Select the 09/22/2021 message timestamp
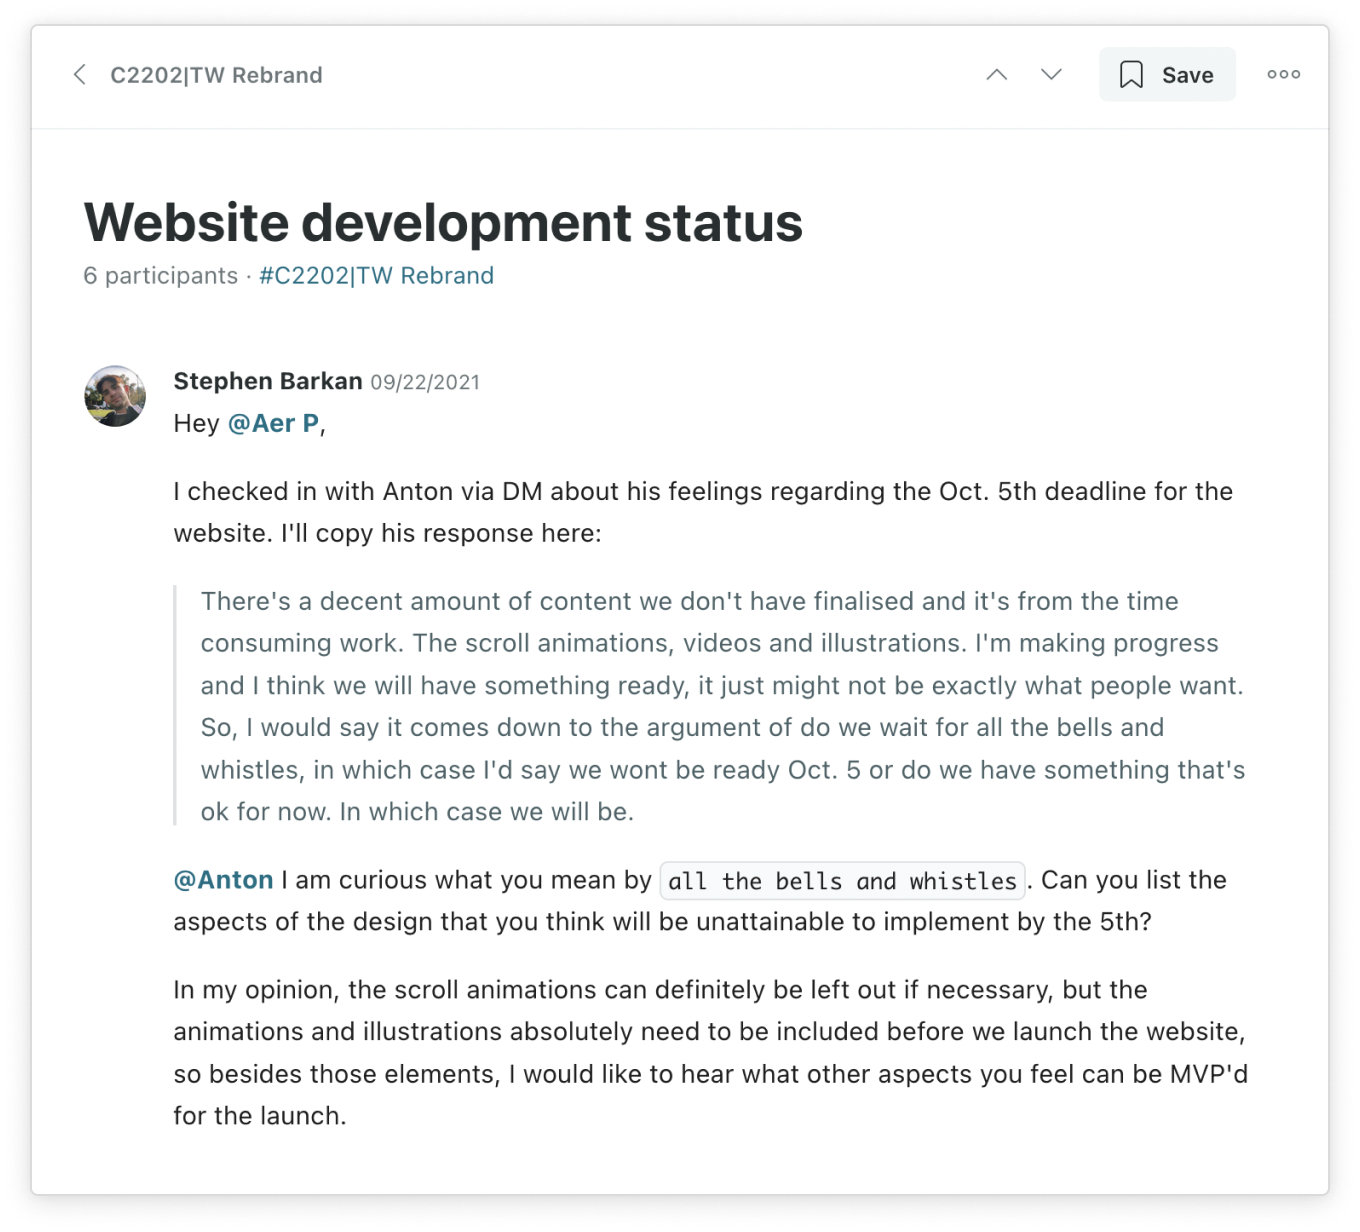The height and width of the screenshot is (1232, 1360). click(425, 382)
